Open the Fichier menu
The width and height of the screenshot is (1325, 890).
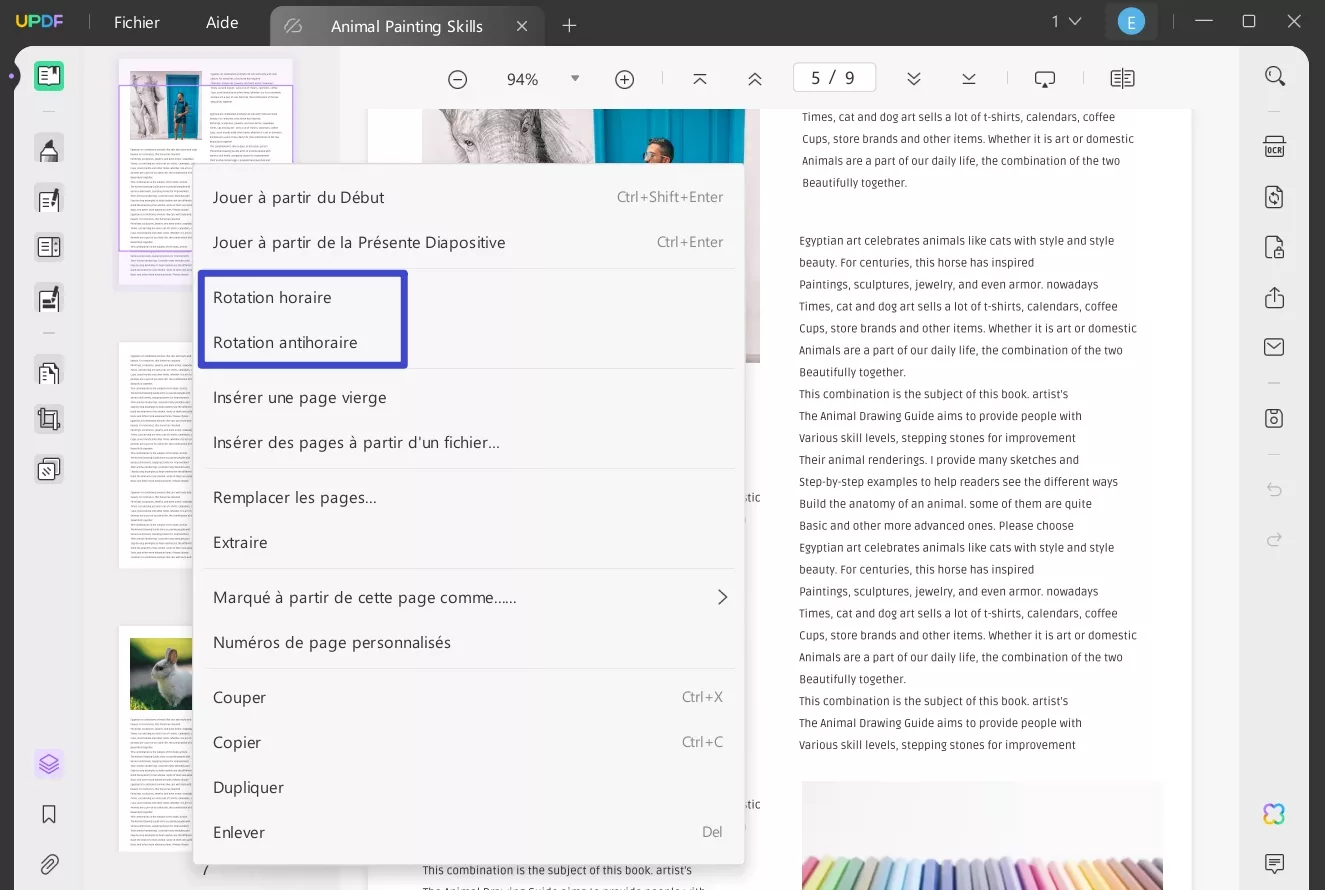(x=136, y=21)
